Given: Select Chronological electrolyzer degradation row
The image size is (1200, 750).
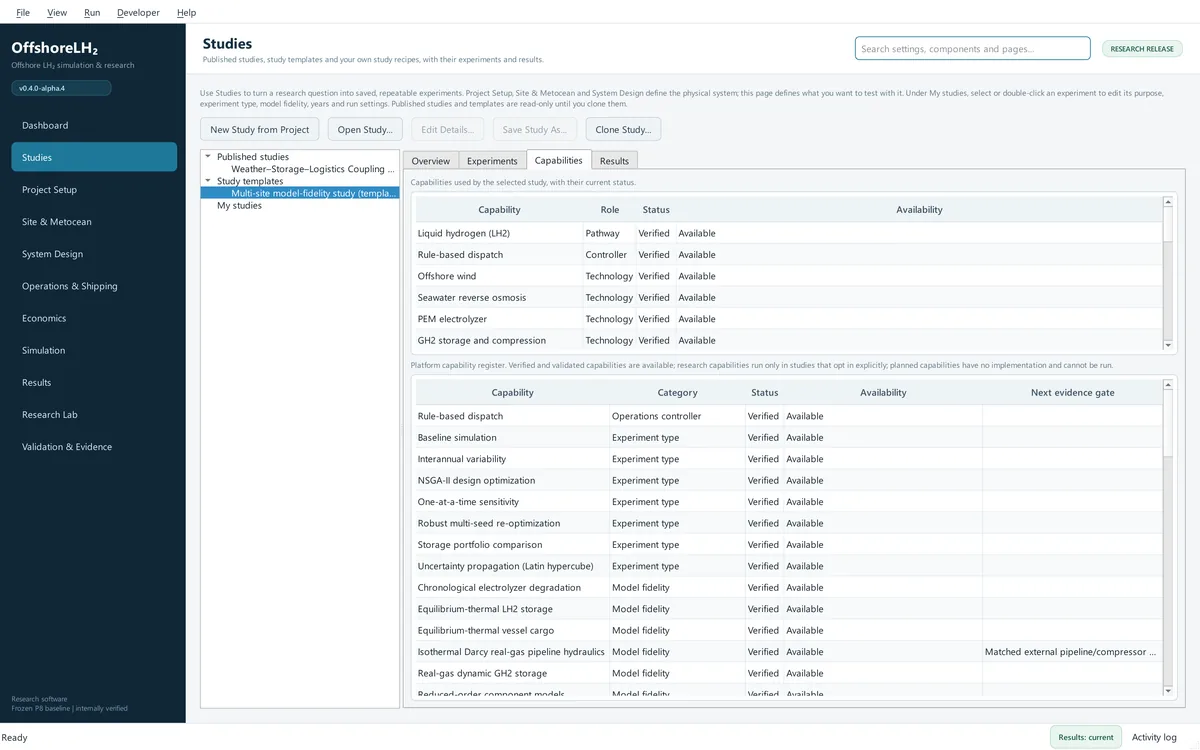Looking at the screenshot, I should [x=789, y=587].
